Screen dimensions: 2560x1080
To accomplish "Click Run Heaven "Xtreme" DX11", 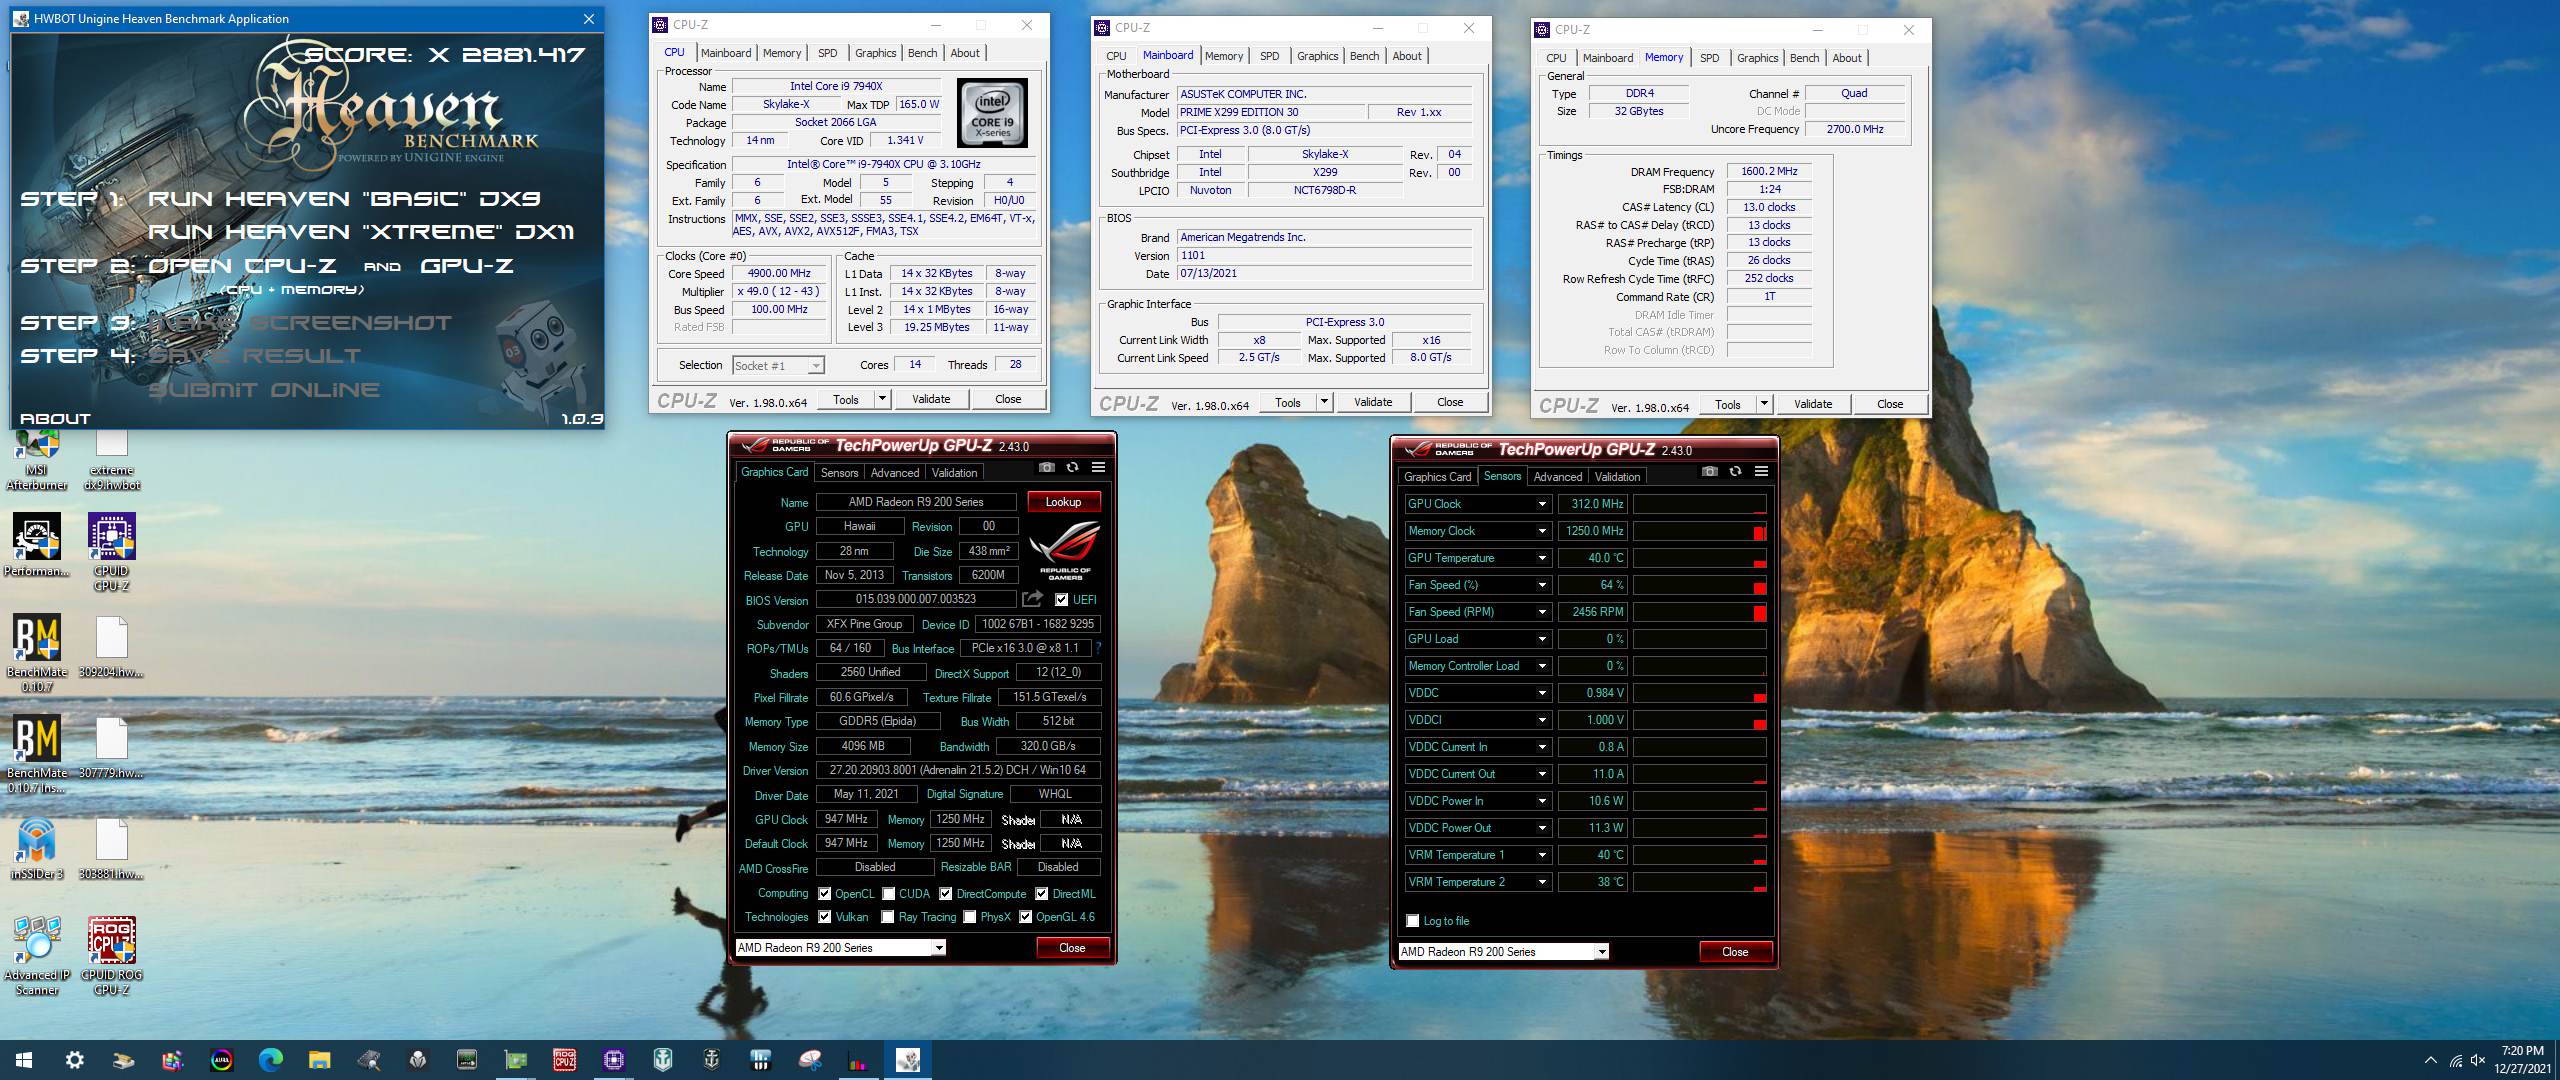I will tap(361, 232).
